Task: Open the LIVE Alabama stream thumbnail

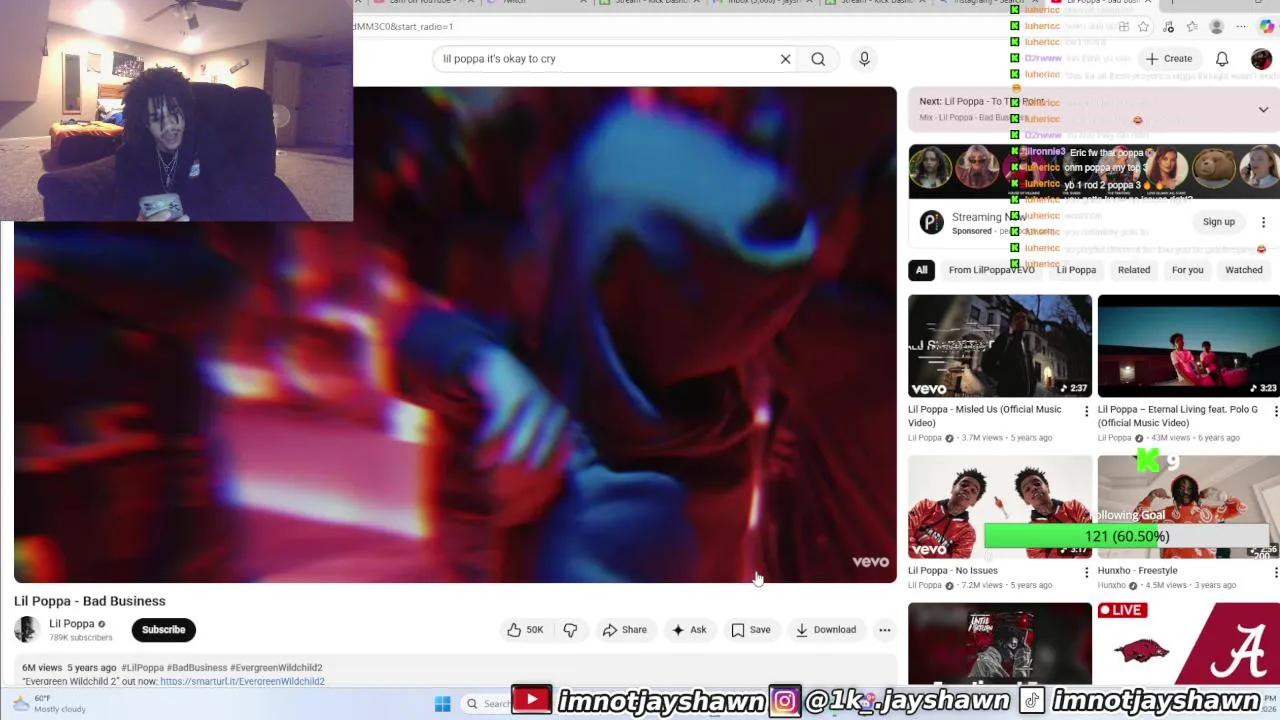Action: point(1189,643)
